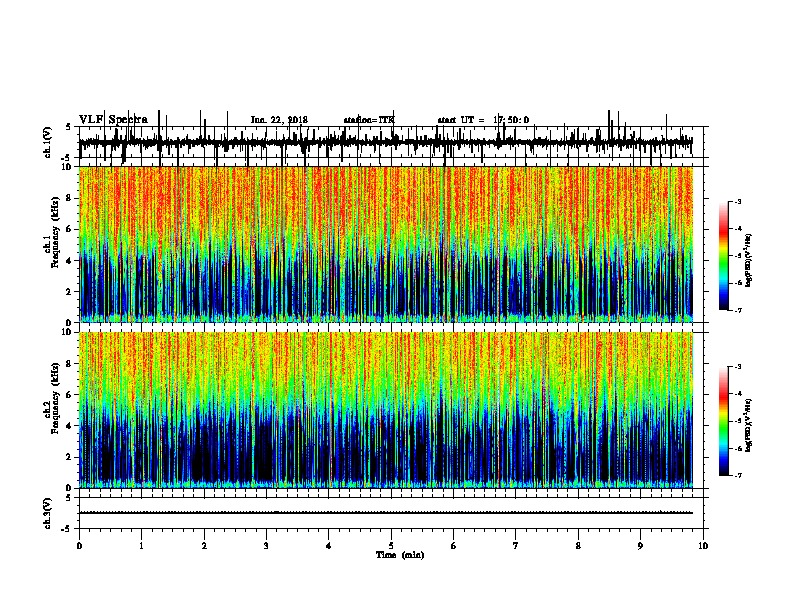Click the '-7' tick of ch.2 colorbar
Viewport: 792px width, 612px height.
coord(737,476)
